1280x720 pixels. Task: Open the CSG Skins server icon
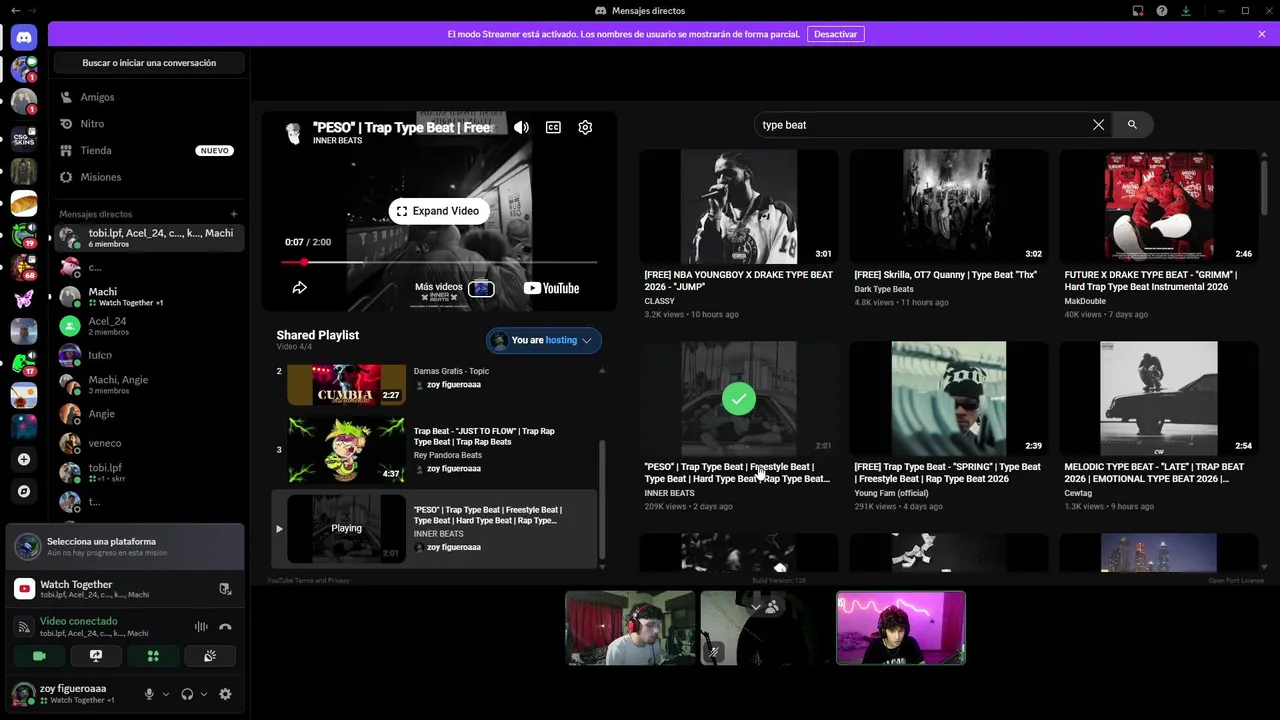24,139
